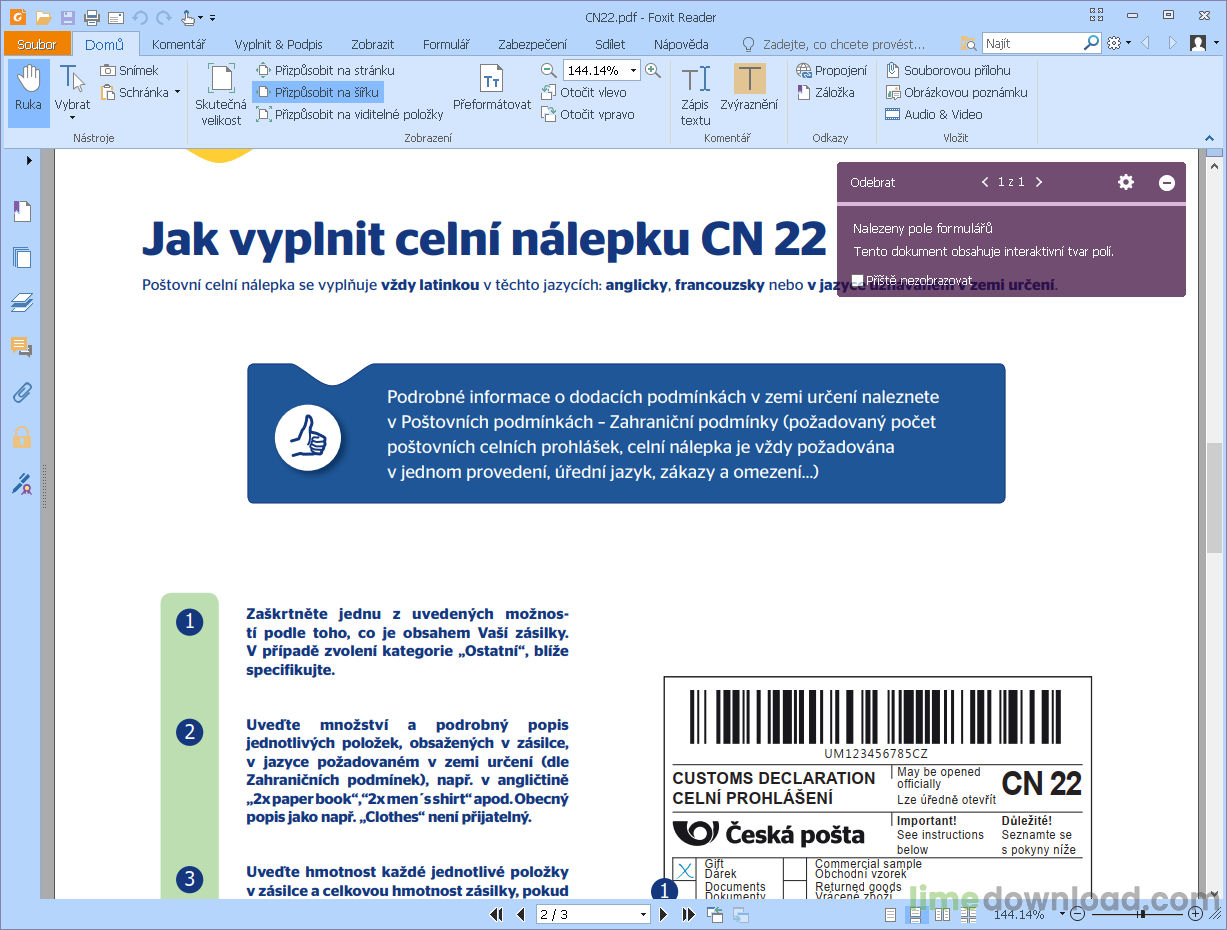Select the Zvýraznění (Highlight) tool
This screenshot has height=930, width=1227.
pos(749,90)
